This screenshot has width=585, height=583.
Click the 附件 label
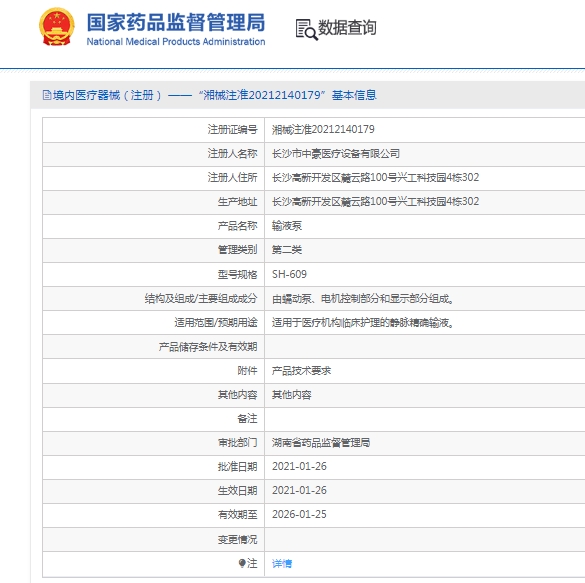pyautogui.click(x=247, y=371)
